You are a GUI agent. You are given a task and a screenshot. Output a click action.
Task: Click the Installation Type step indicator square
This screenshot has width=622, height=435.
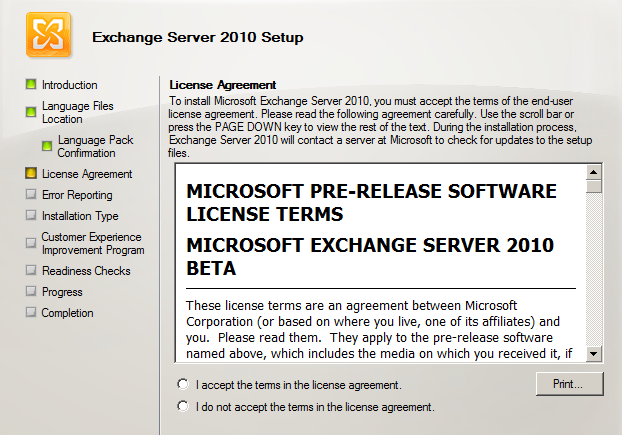point(31,216)
